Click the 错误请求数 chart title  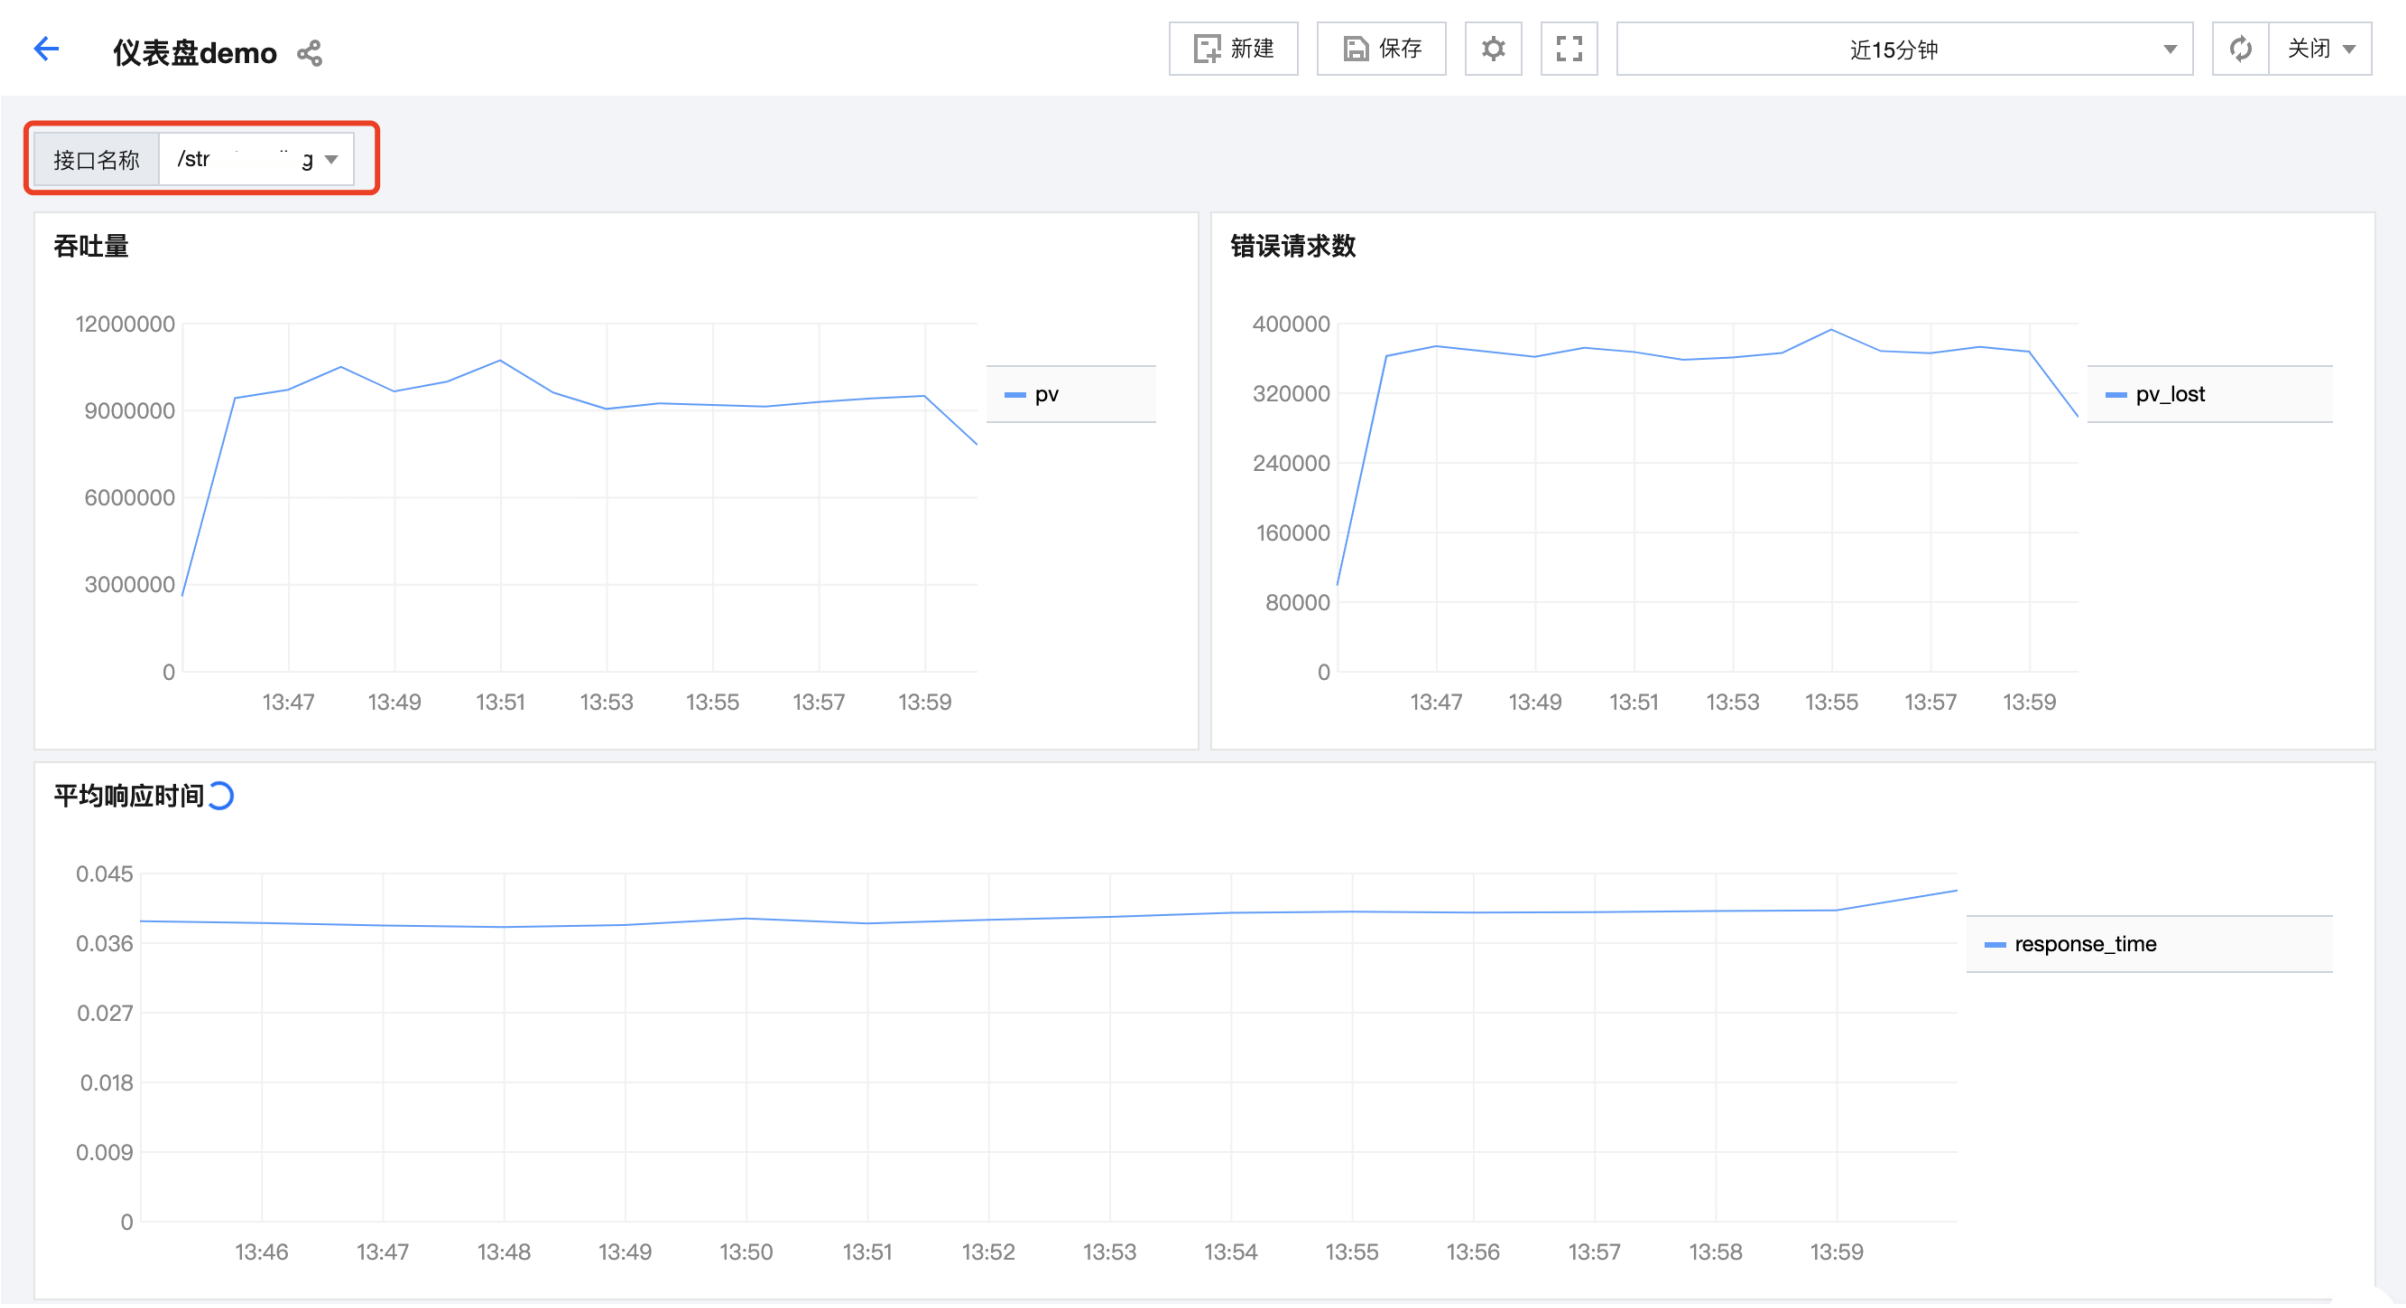click(1292, 246)
